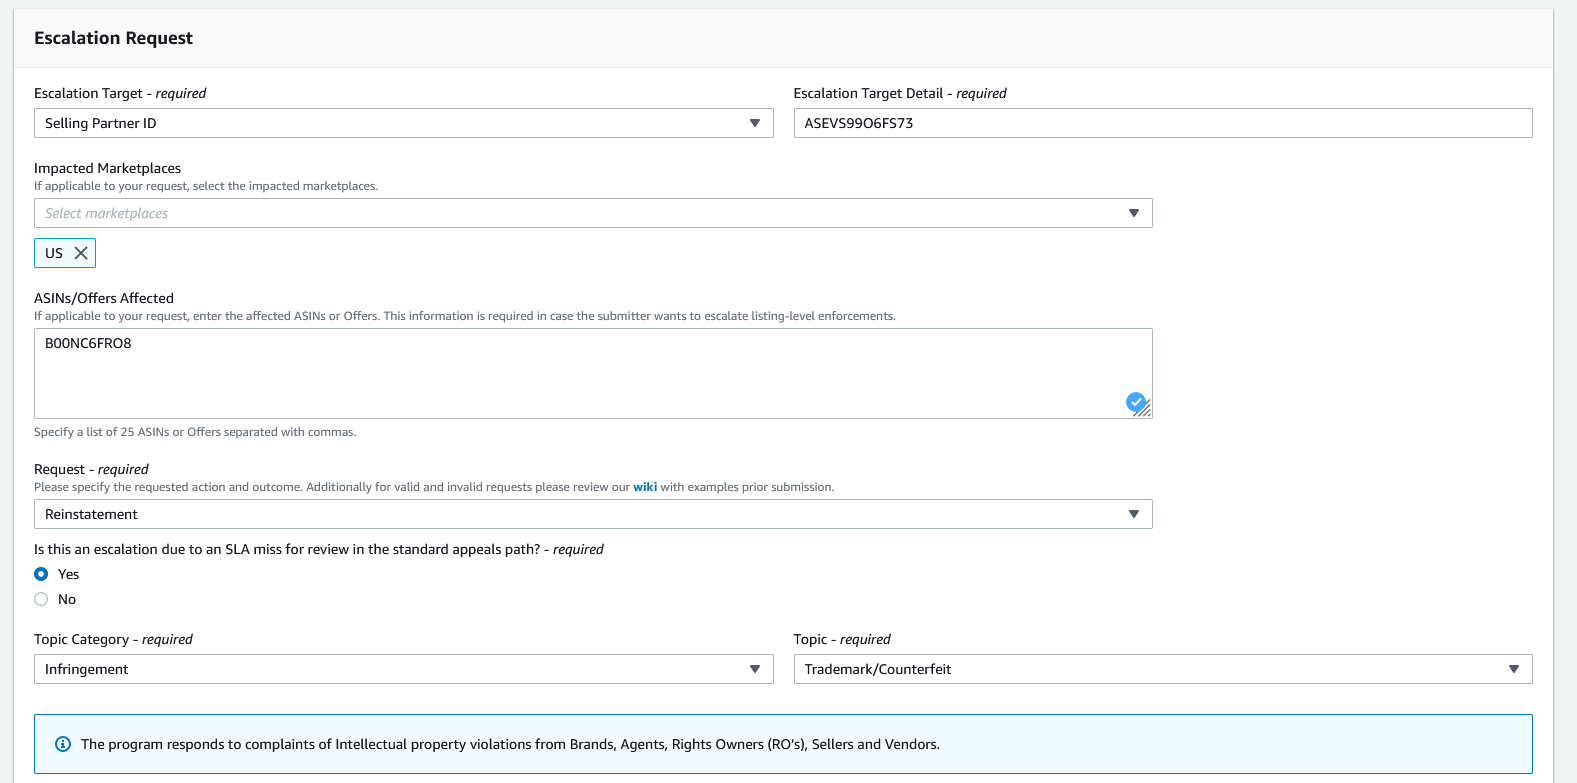
Task: Open the Topic Category dropdown
Action: 403,669
